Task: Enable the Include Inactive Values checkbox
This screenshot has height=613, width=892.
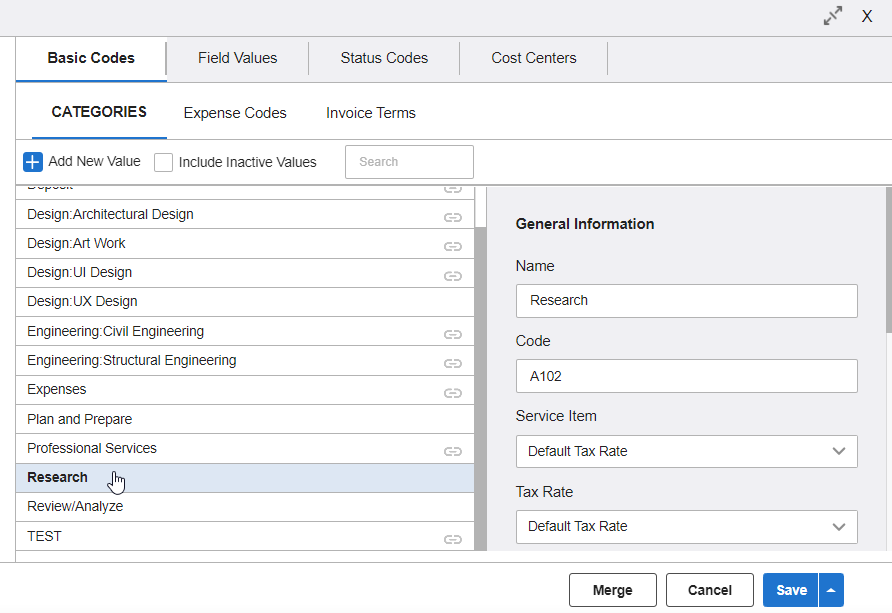Action: pos(163,161)
